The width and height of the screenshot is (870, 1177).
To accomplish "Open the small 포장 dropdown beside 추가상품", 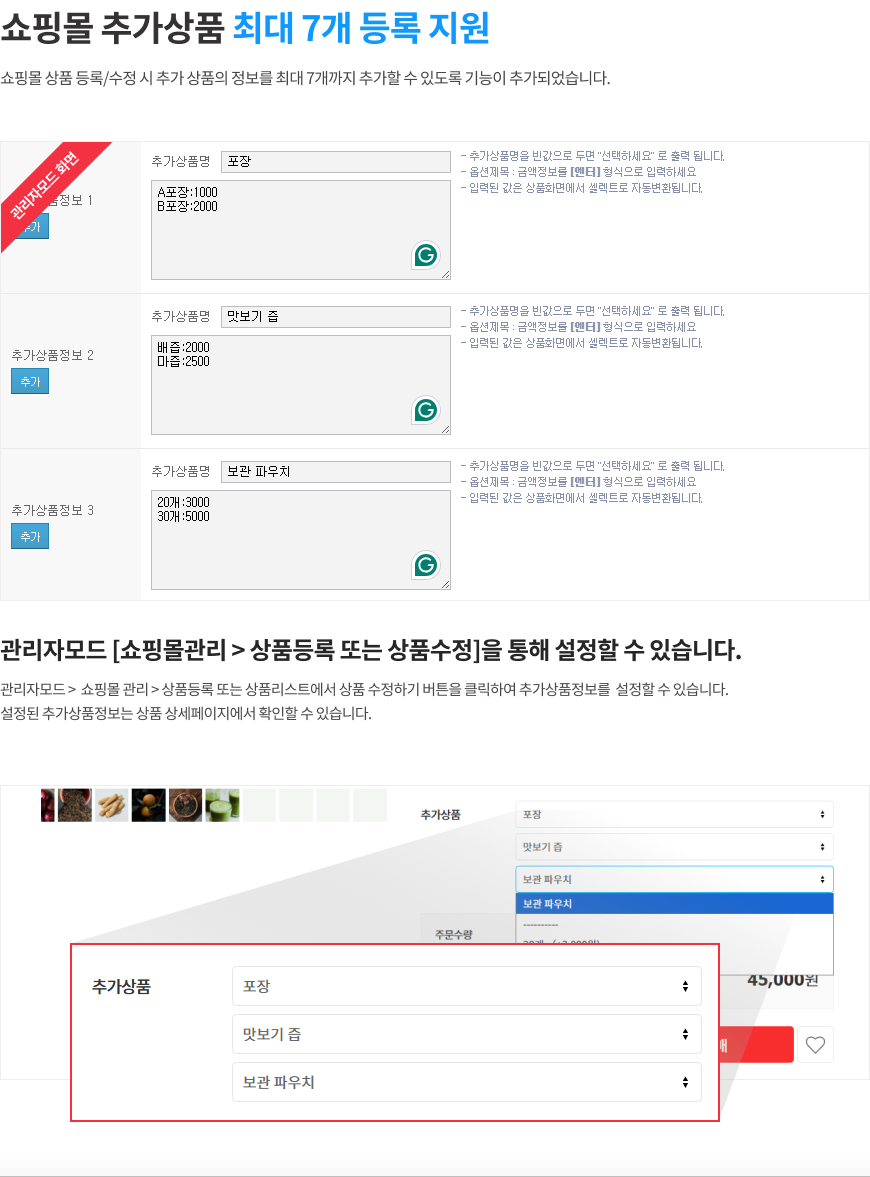I will click(674, 815).
